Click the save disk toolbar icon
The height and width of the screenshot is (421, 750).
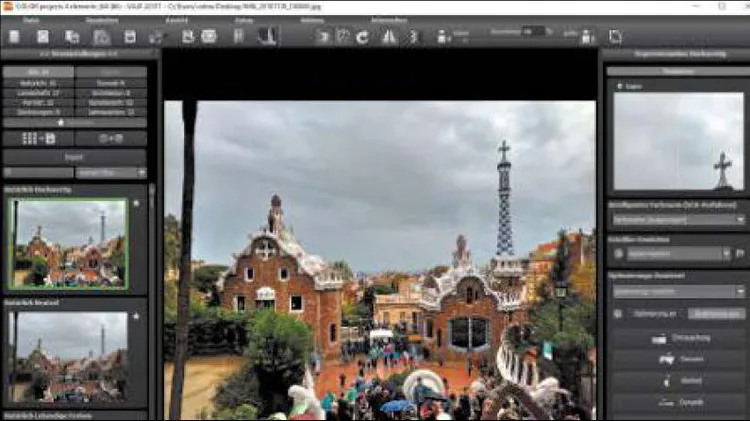pyautogui.click(x=130, y=37)
